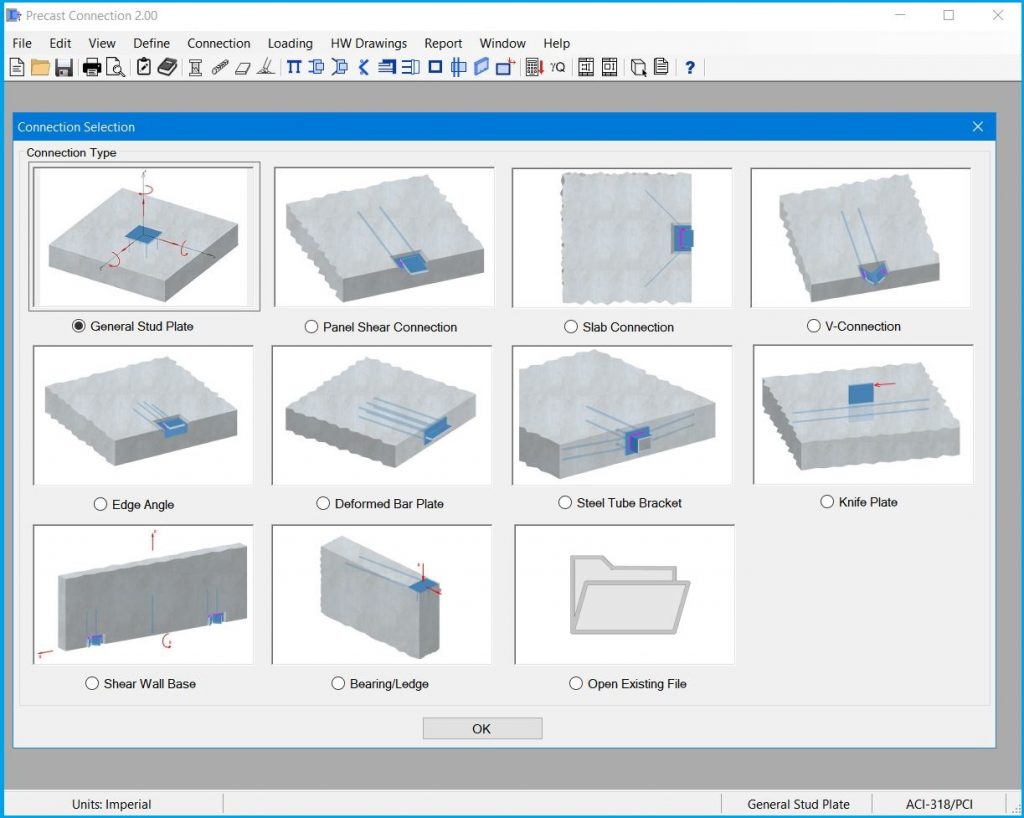Open Help using the question mark icon
The height and width of the screenshot is (818, 1024).
tap(690, 67)
